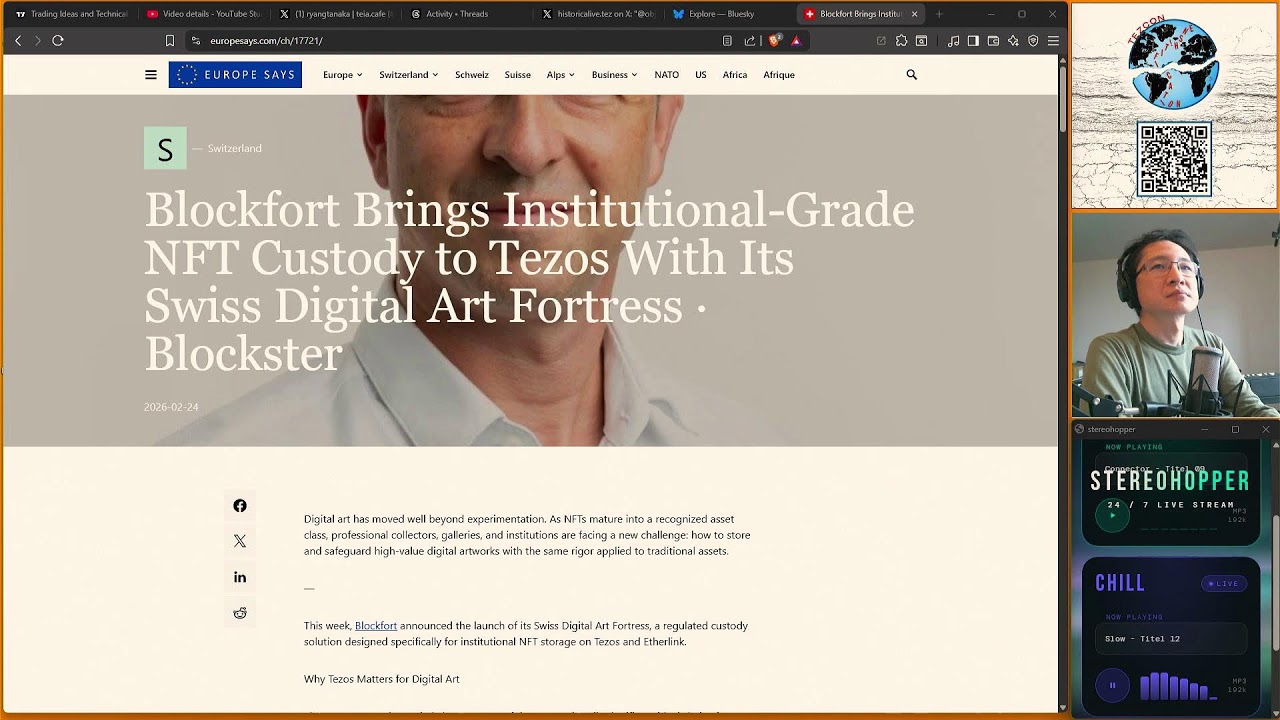Image resolution: width=1280 pixels, height=720 pixels.
Task: Bookmark this page
Action: [170, 41]
